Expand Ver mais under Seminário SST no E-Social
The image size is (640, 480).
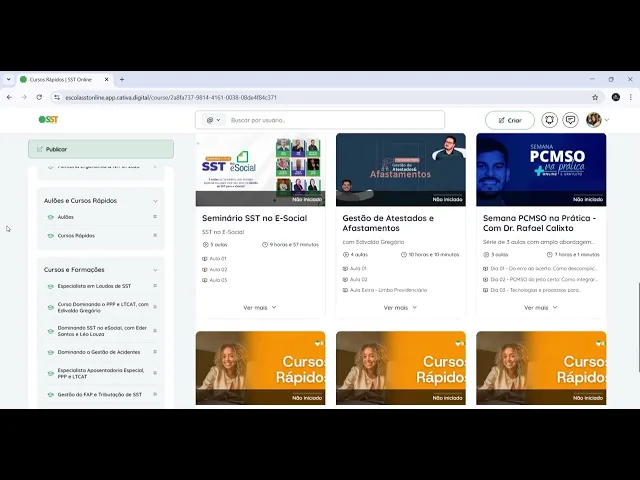[x=260, y=308]
